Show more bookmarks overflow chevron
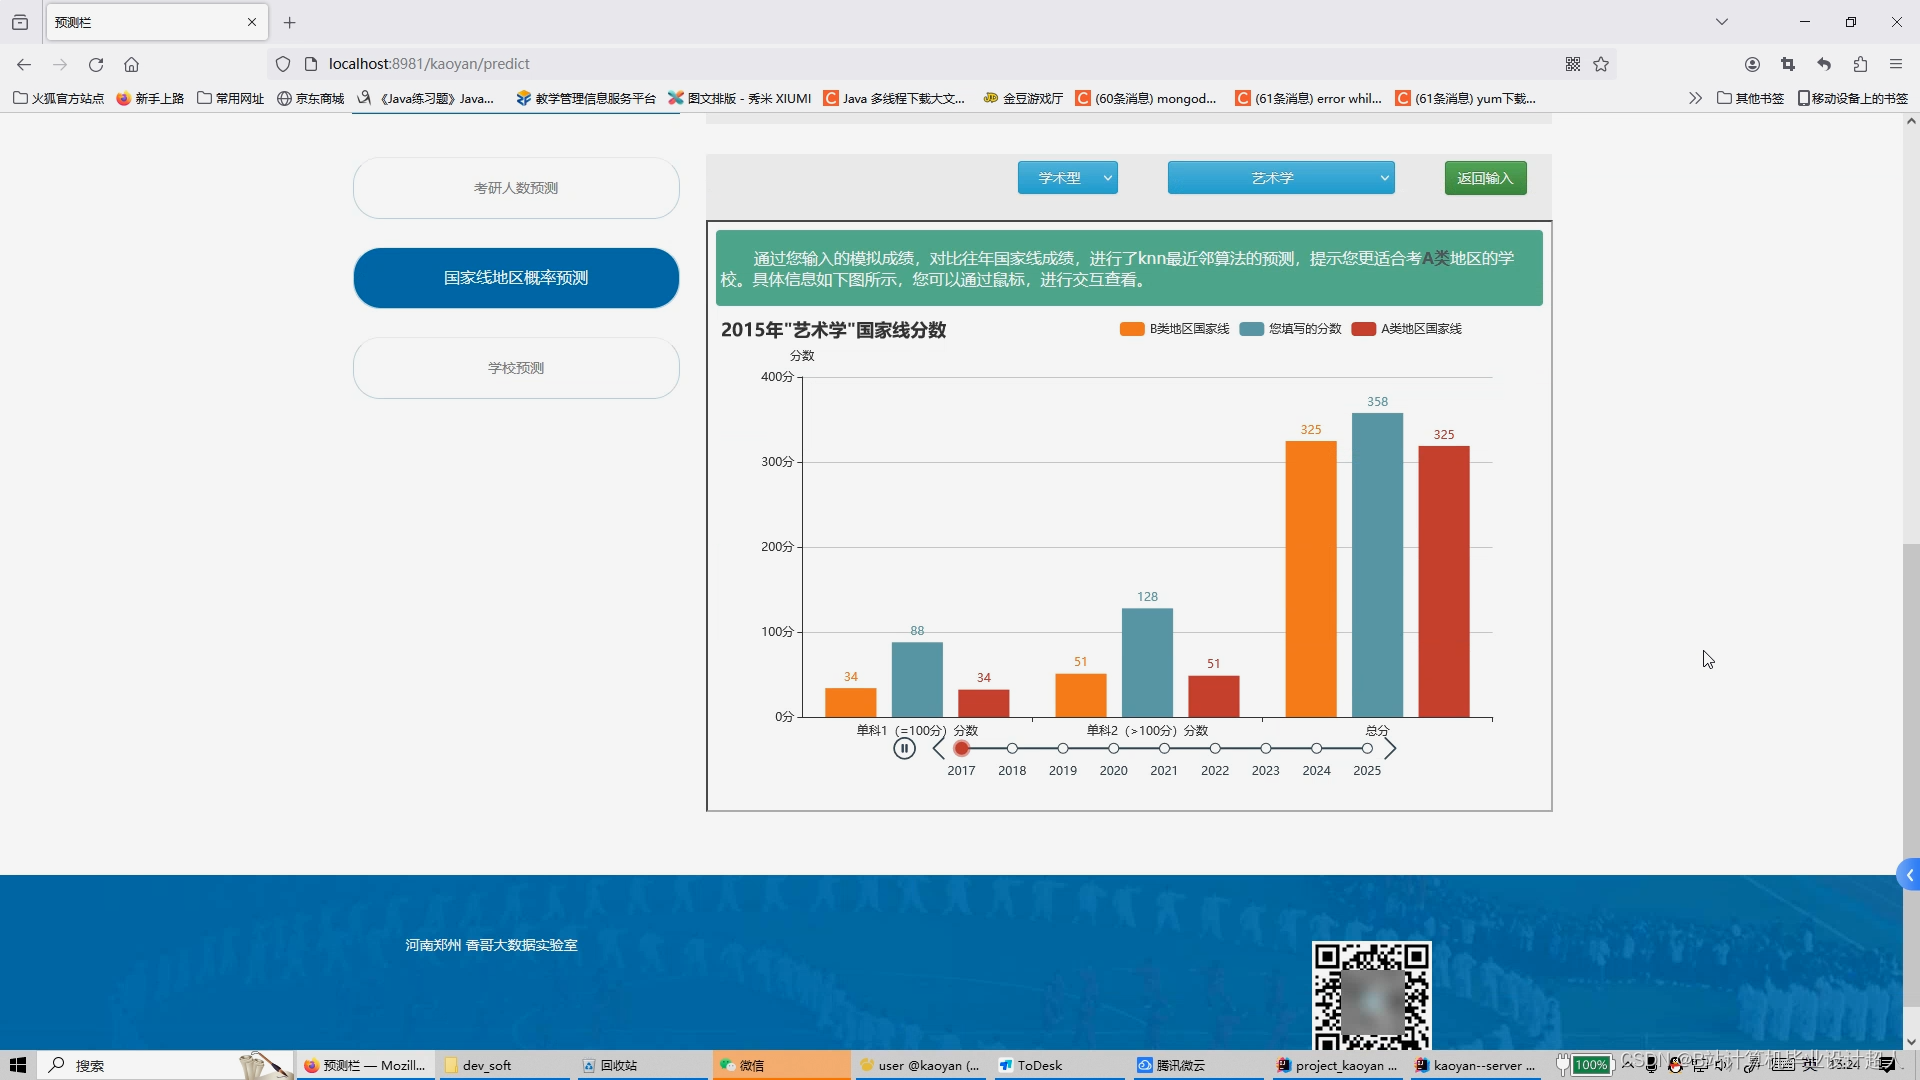 point(1695,98)
